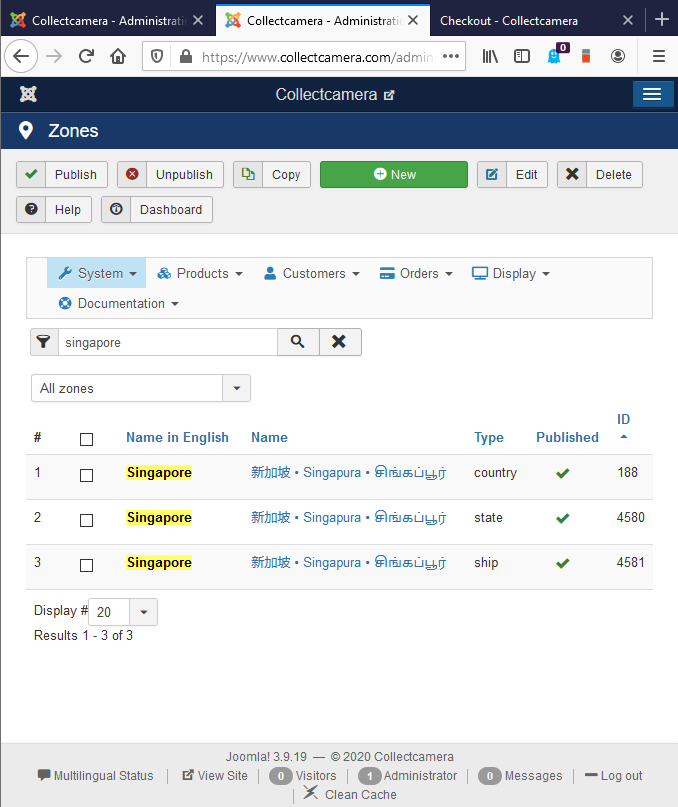Run search with the magnifier button
678x807 pixels.
coord(298,342)
